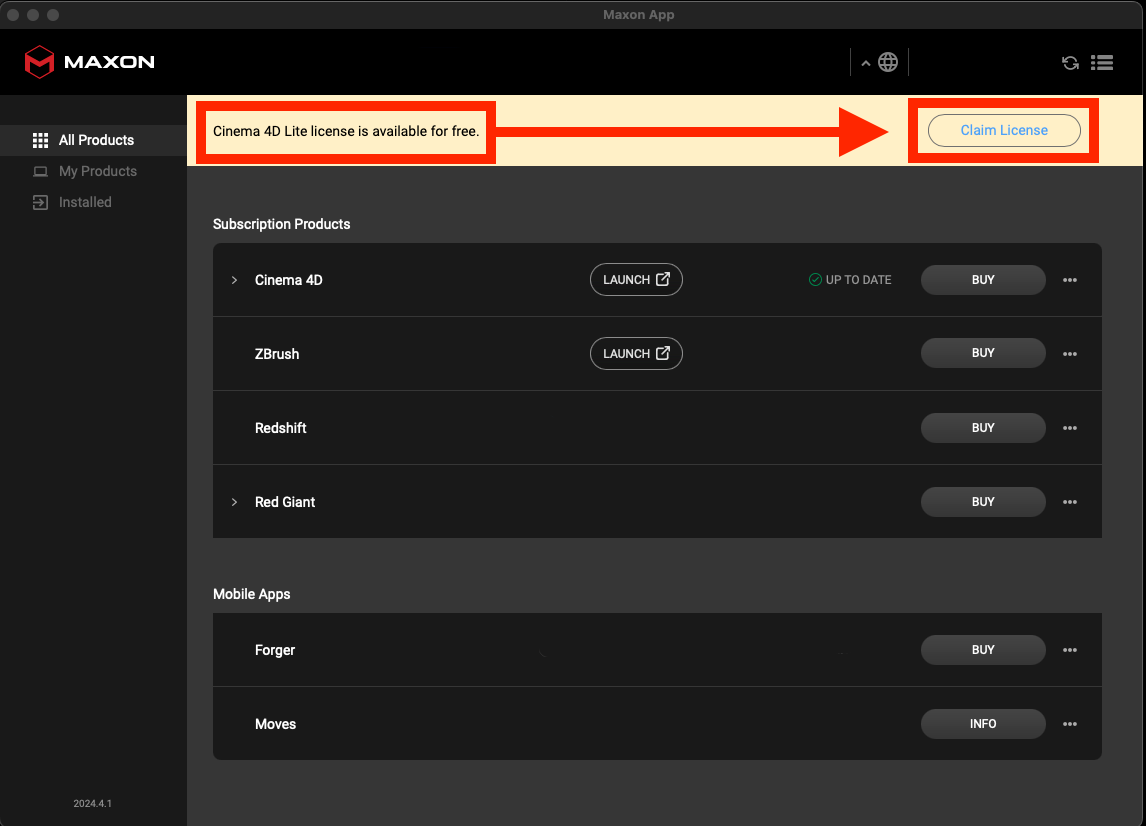Buy the Forger mobile app
Screen dimensions: 1146x826
pyautogui.click(x=982, y=650)
